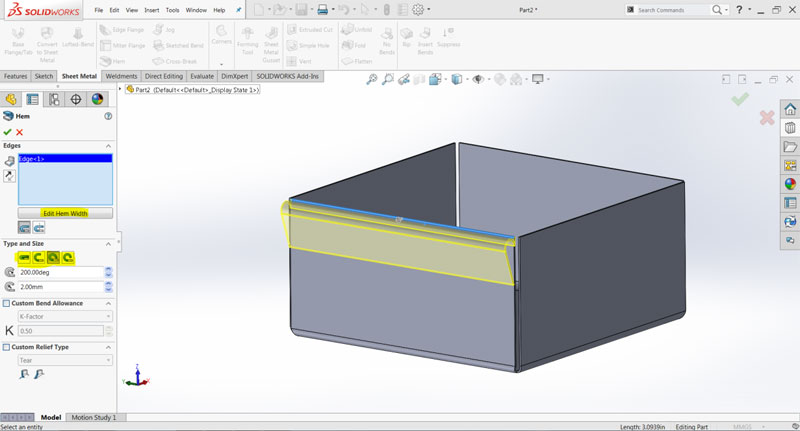Open the Edit menu
Image resolution: width=800 pixels, height=431 pixels.
tap(114, 10)
